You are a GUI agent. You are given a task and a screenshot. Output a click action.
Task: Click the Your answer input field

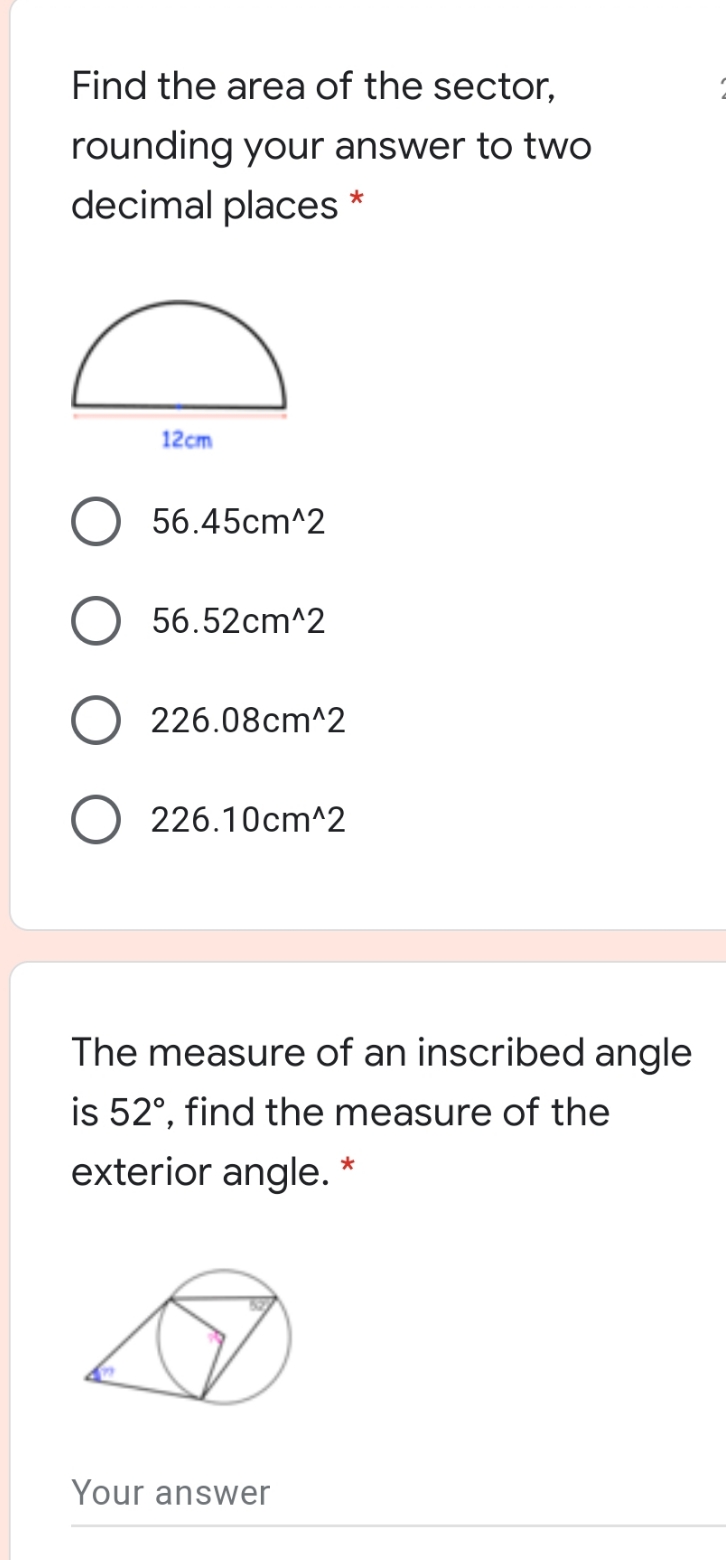300,1493
